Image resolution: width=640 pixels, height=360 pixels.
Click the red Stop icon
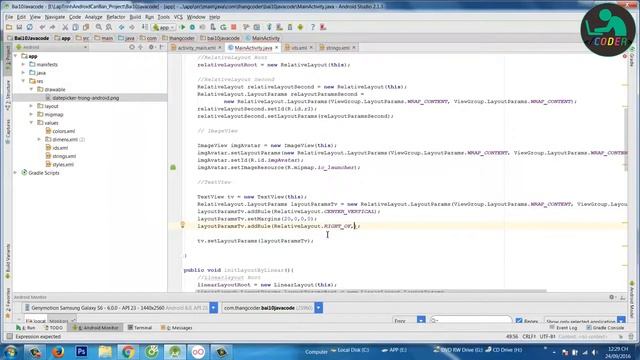click(233, 27)
